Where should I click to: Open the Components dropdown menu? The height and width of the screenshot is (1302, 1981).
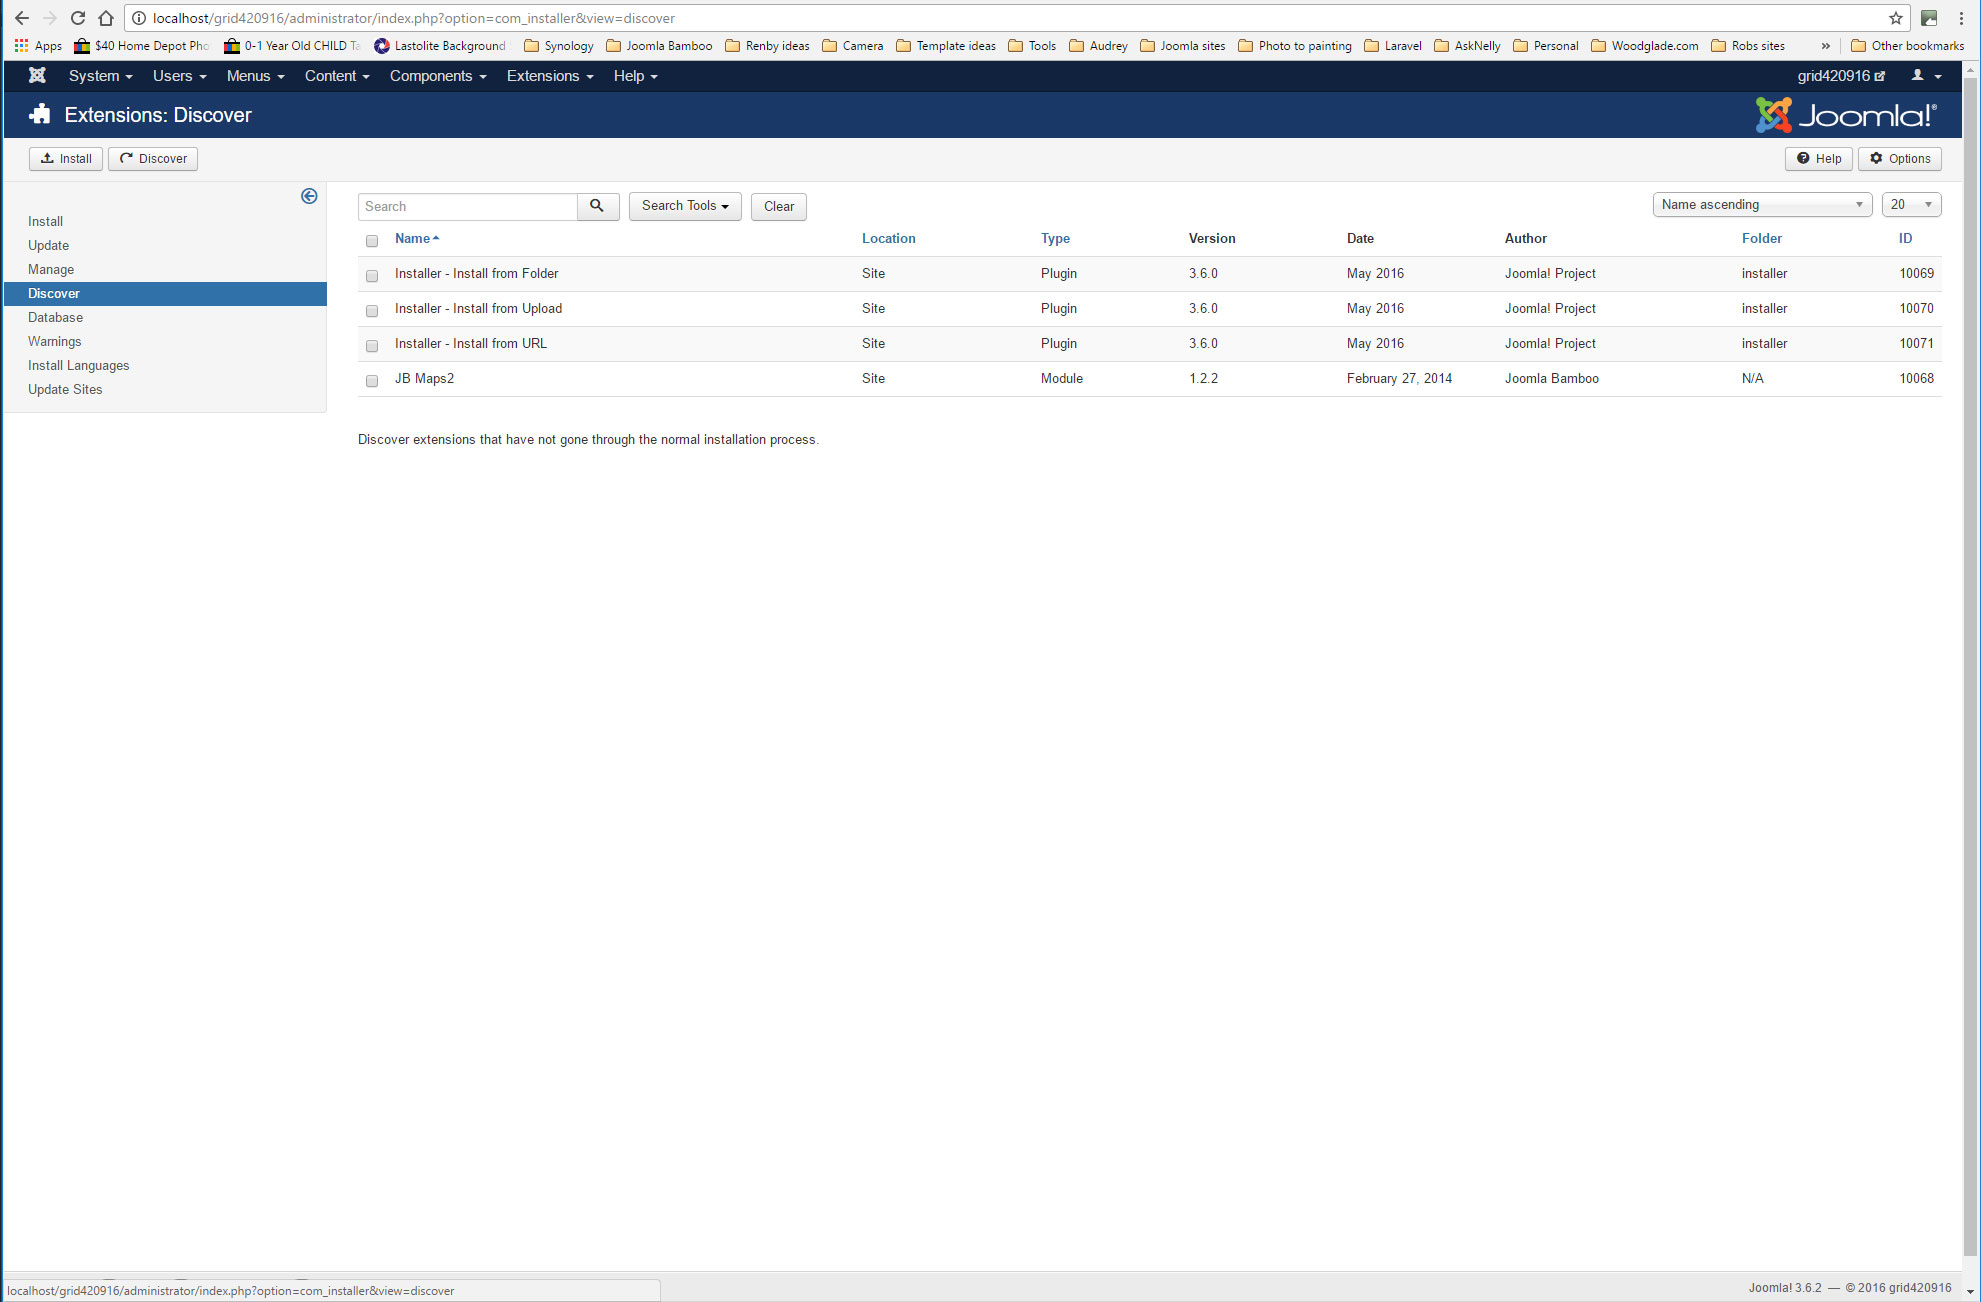[x=438, y=76]
